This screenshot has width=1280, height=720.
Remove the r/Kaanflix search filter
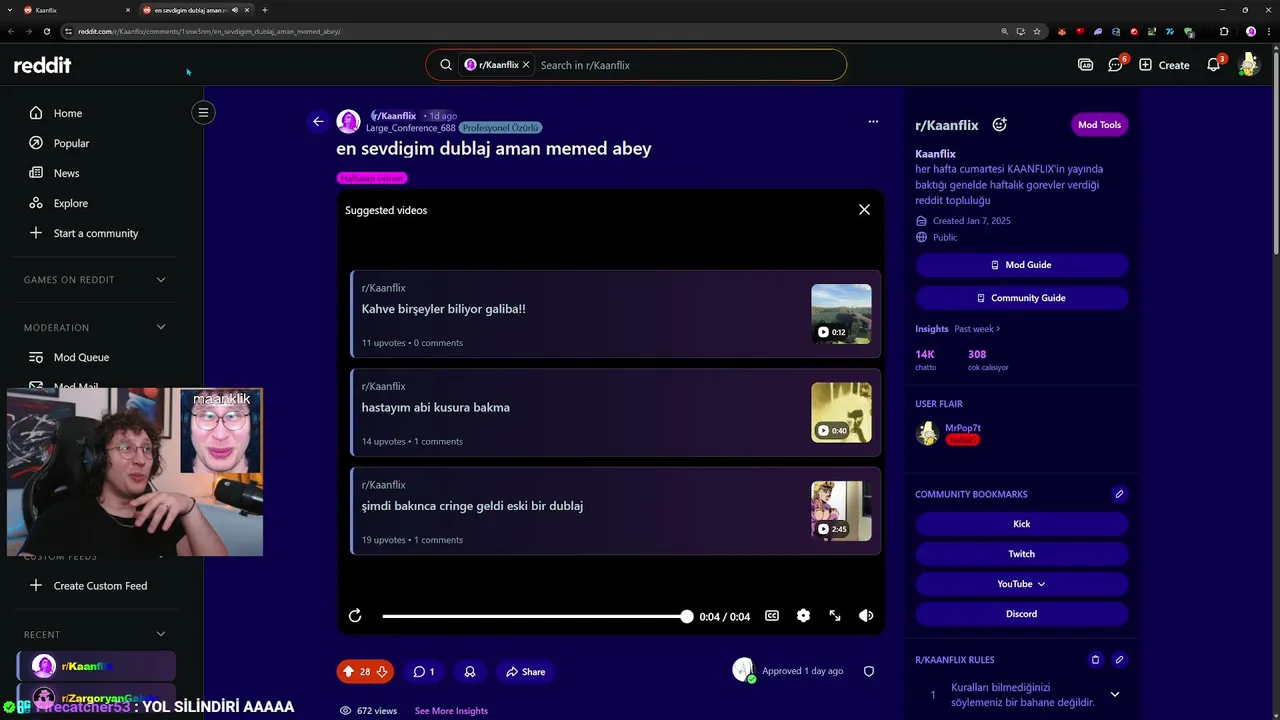pos(526,65)
